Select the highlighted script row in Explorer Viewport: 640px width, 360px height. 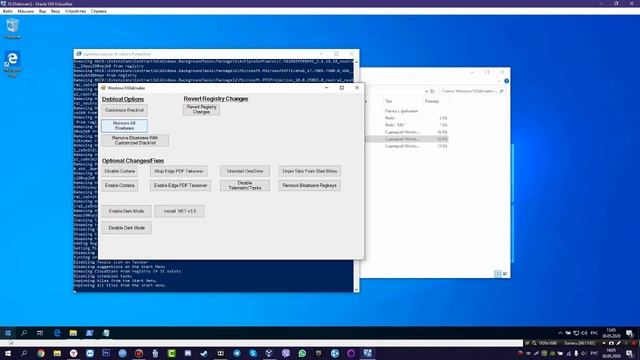(407, 139)
